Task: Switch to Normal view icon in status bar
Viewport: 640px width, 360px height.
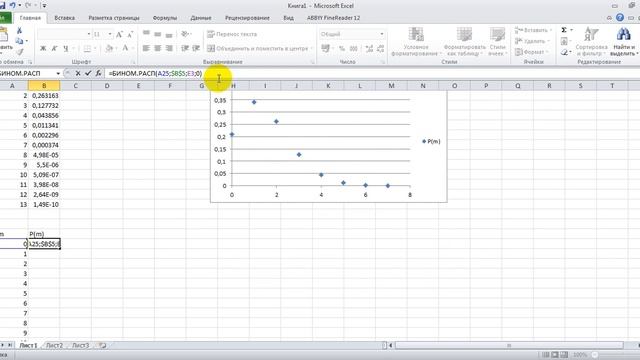Action: (546, 355)
